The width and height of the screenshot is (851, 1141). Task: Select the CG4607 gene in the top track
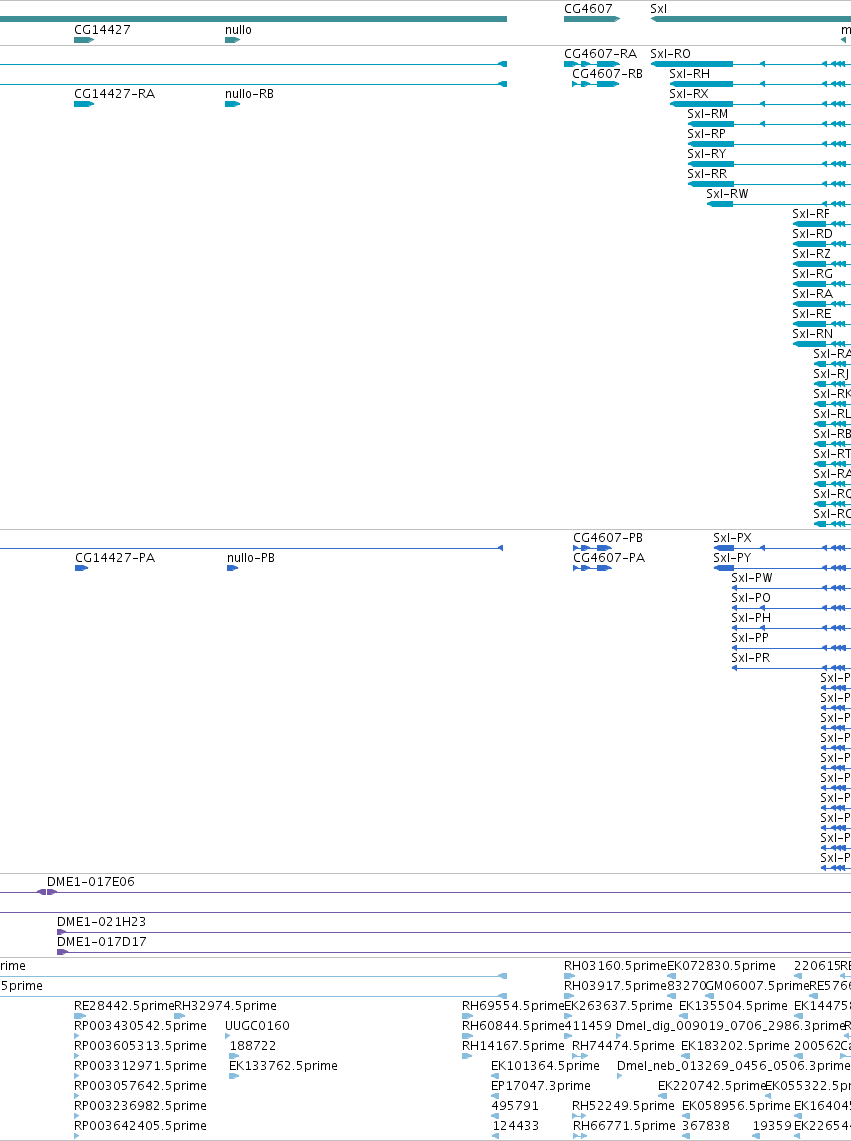tap(591, 19)
